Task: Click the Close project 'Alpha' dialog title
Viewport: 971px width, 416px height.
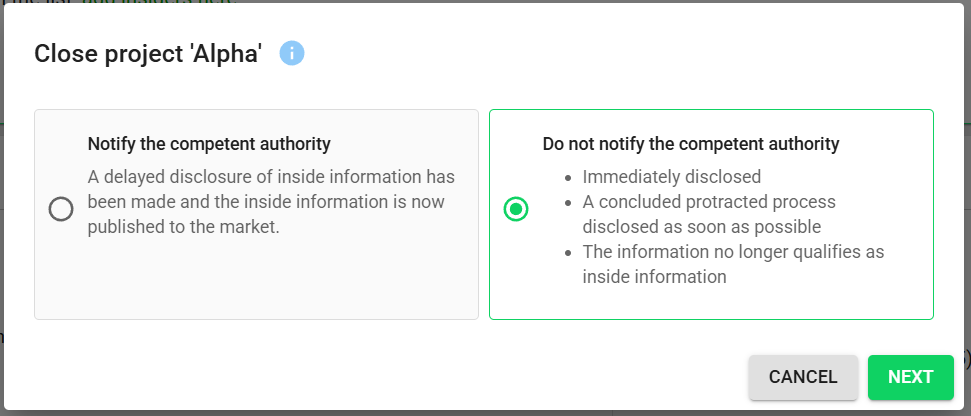Action: (x=148, y=54)
